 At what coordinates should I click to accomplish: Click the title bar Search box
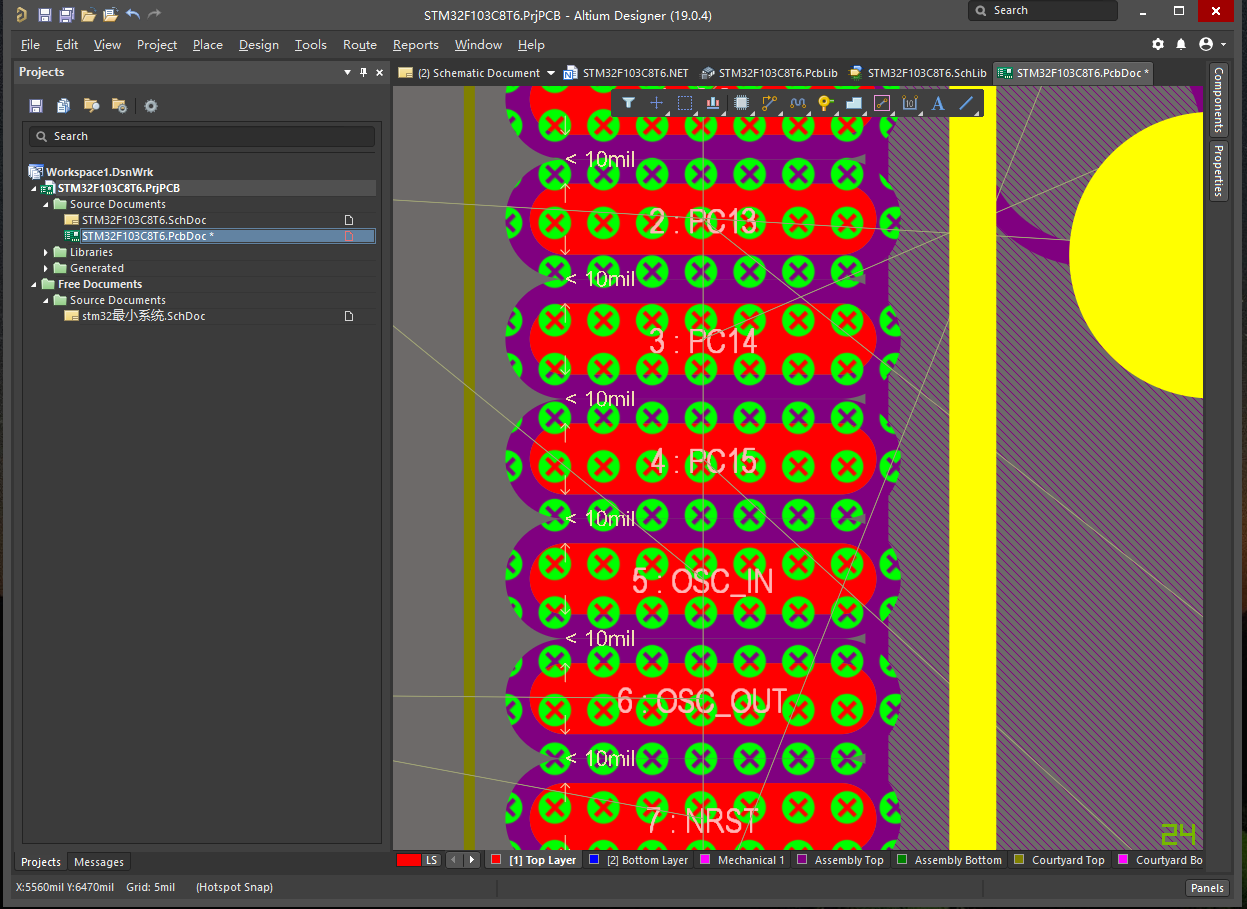pos(1042,11)
